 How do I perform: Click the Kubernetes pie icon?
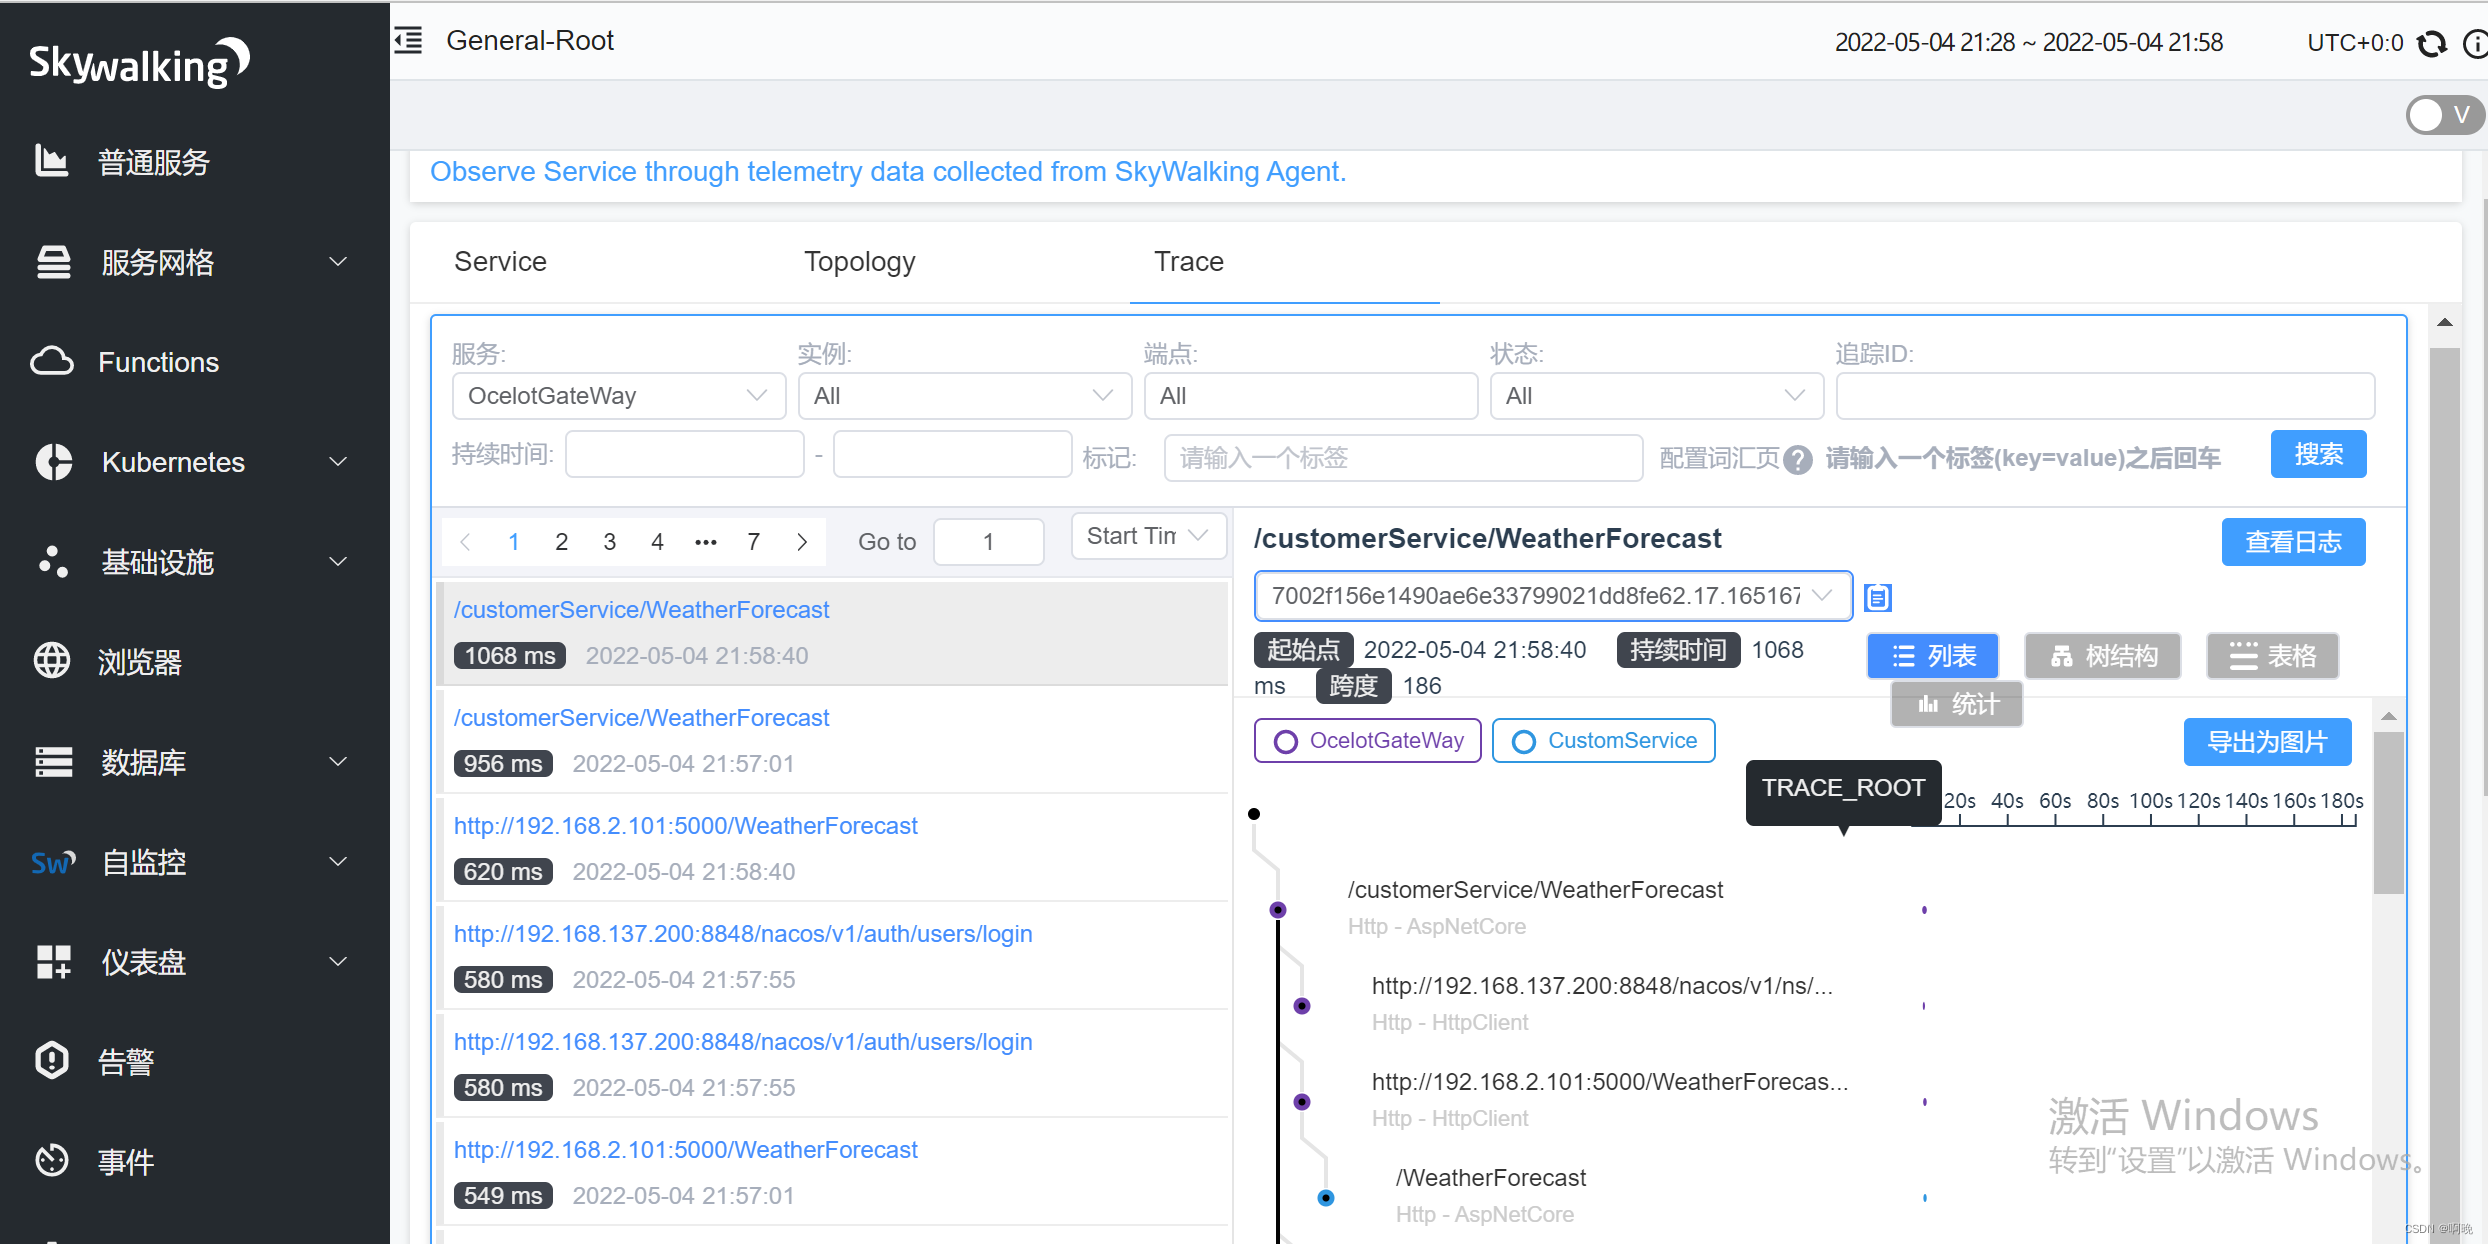(x=53, y=462)
